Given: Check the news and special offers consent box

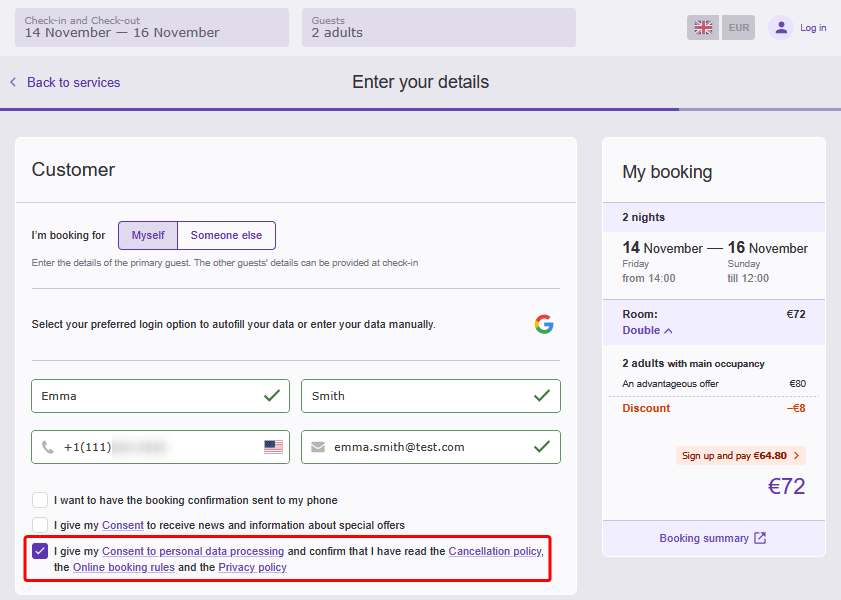Looking at the screenshot, I should (40, 525).
